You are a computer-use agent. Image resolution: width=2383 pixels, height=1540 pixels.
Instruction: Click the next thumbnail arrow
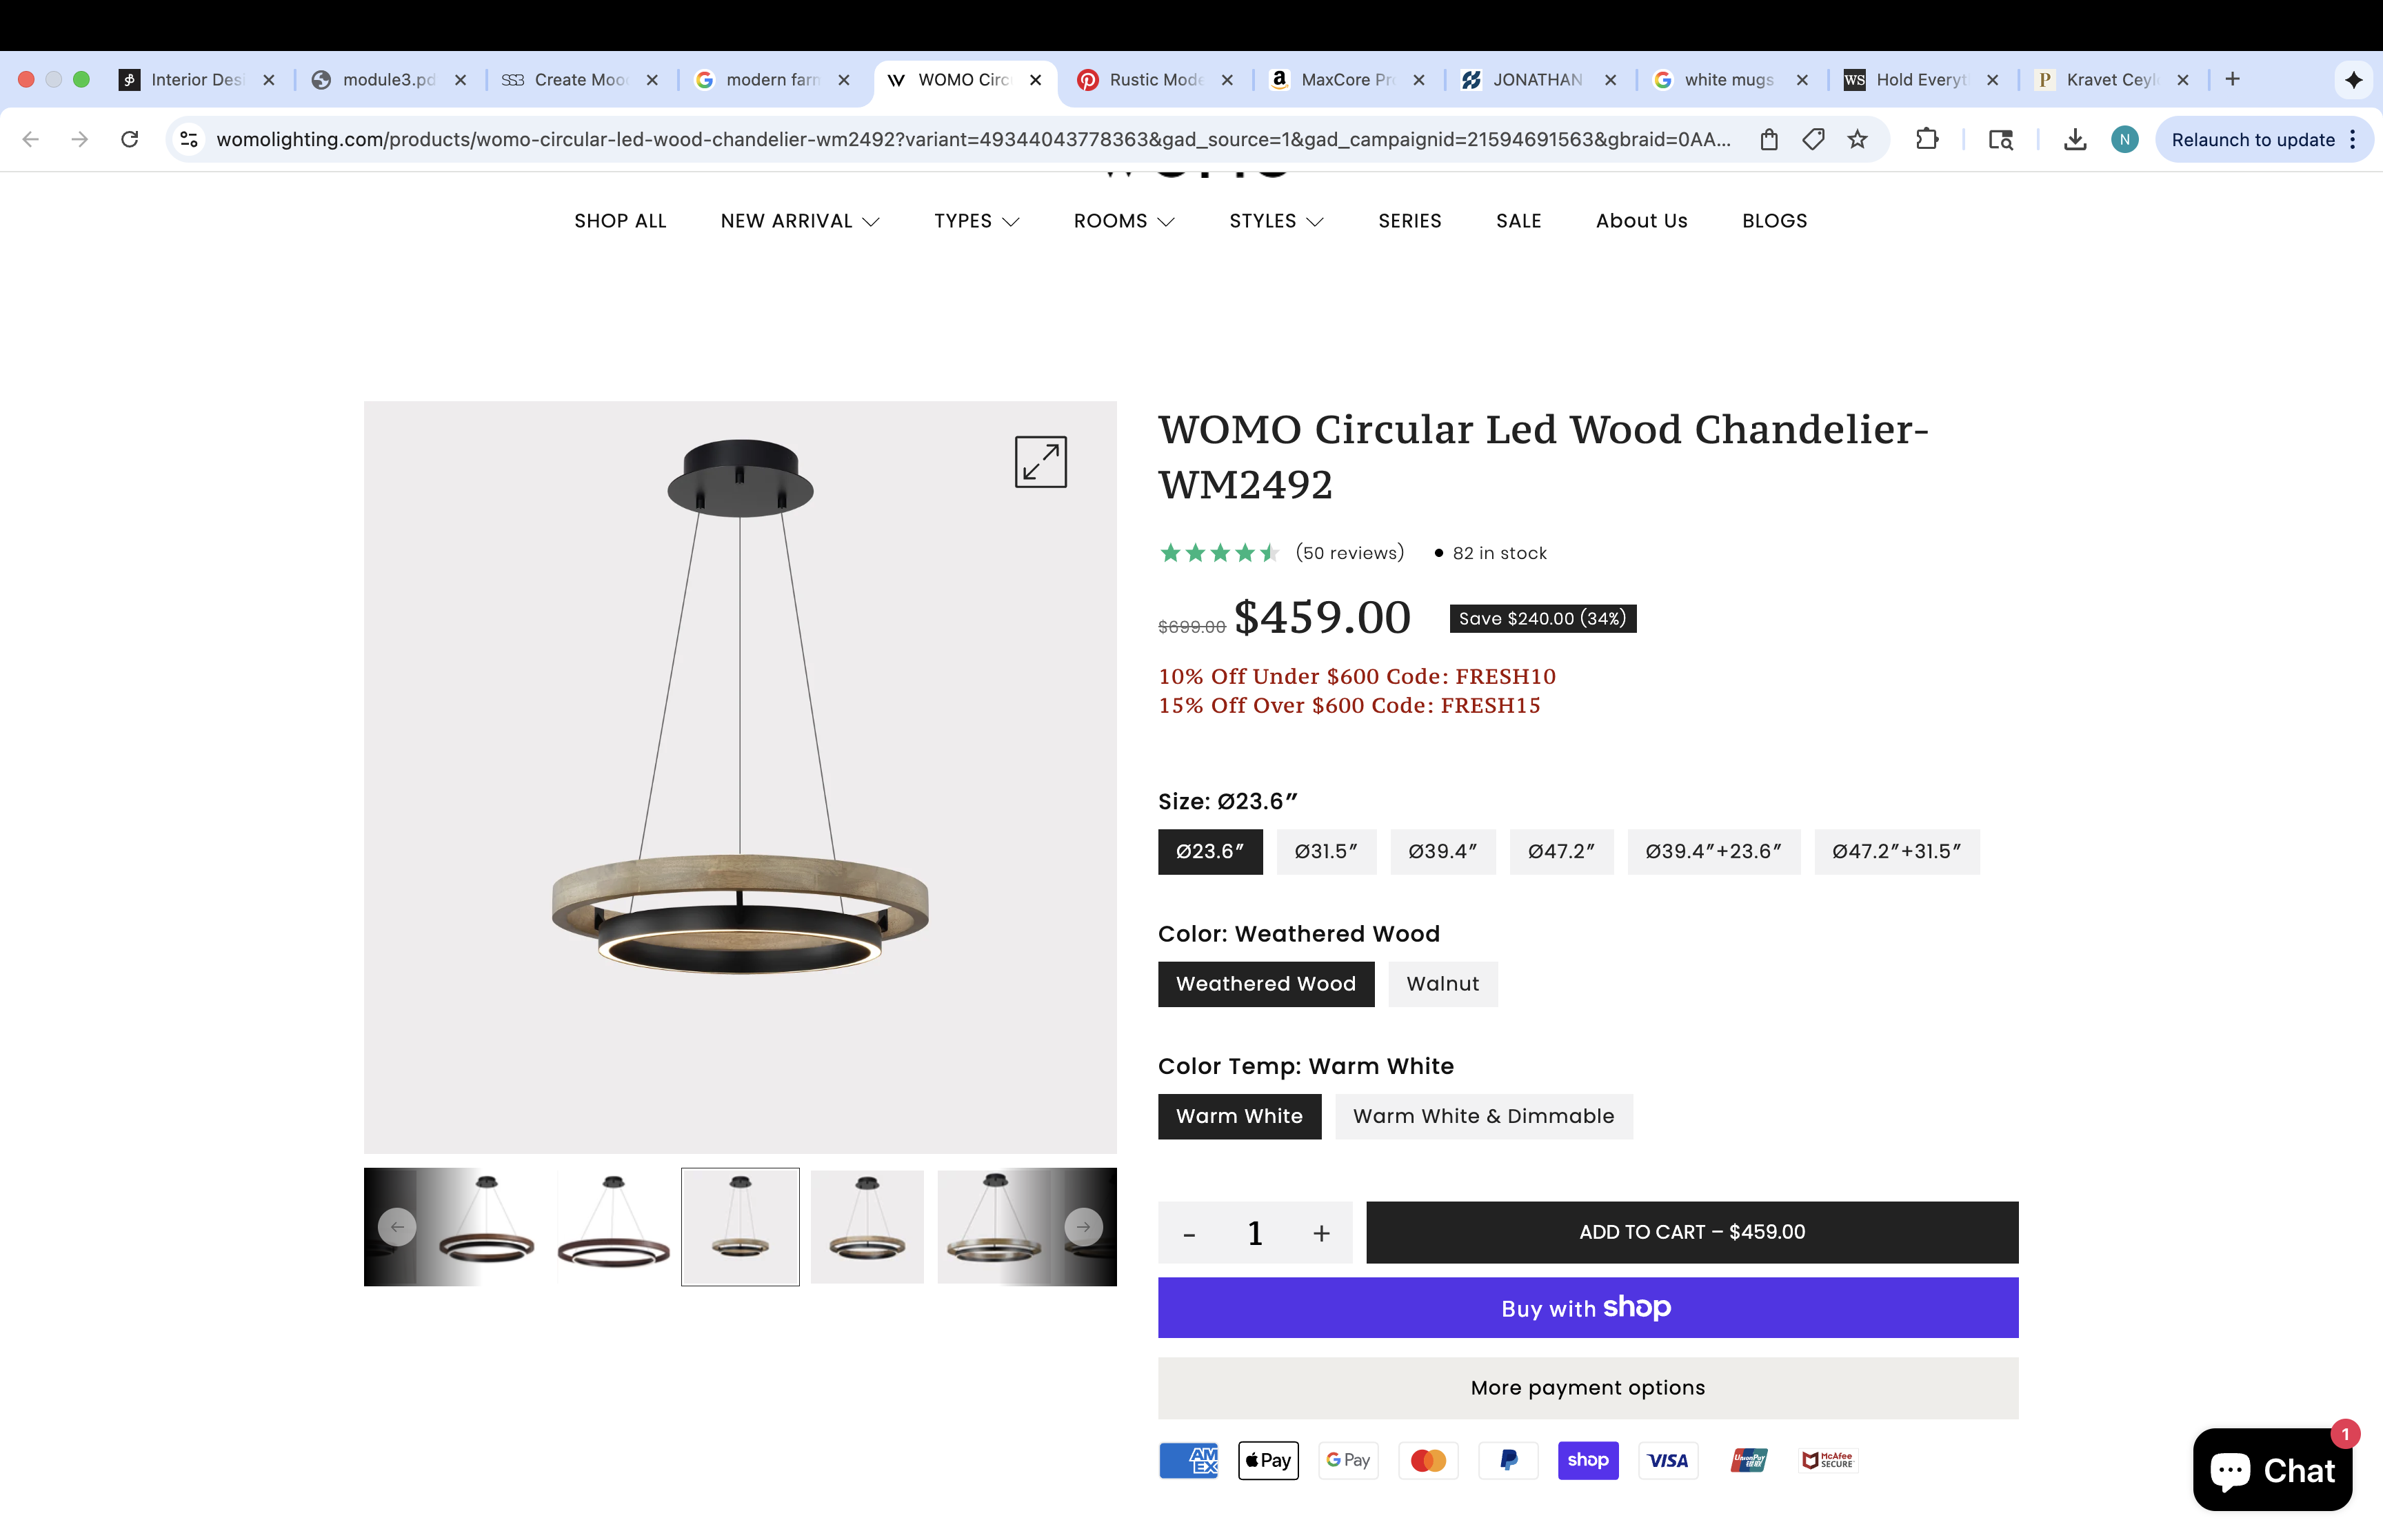1083,1227
